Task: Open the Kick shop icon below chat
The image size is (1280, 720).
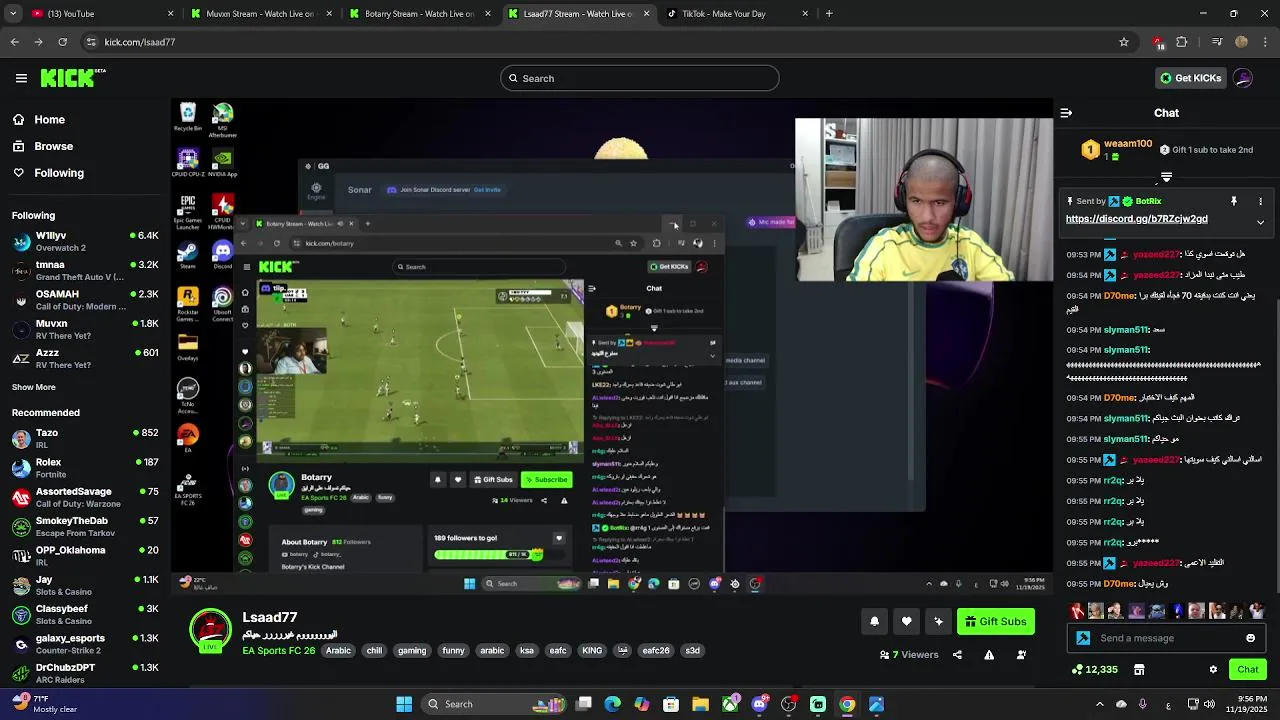Action: pos(1139,669)
